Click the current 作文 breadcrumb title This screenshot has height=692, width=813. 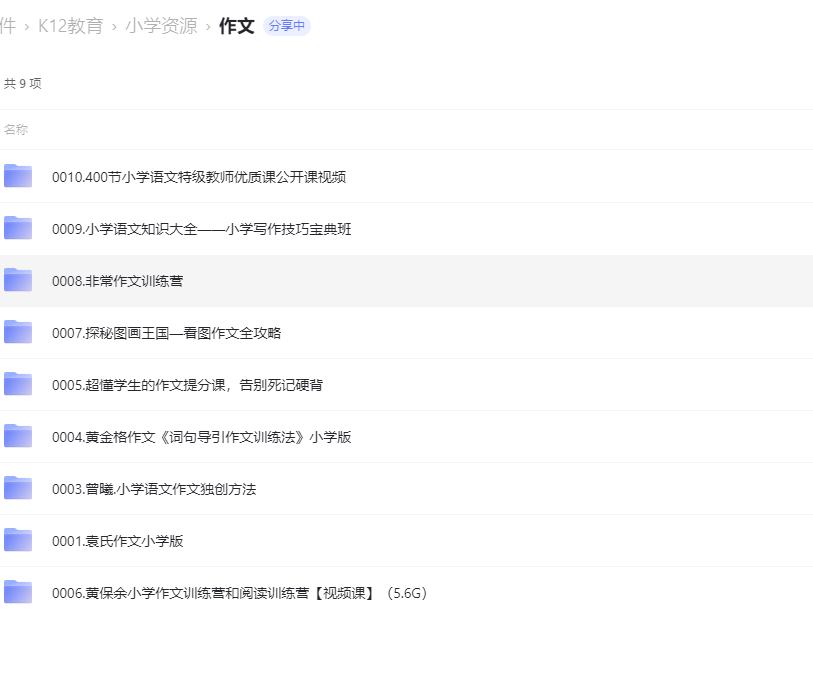click(236, 26)
